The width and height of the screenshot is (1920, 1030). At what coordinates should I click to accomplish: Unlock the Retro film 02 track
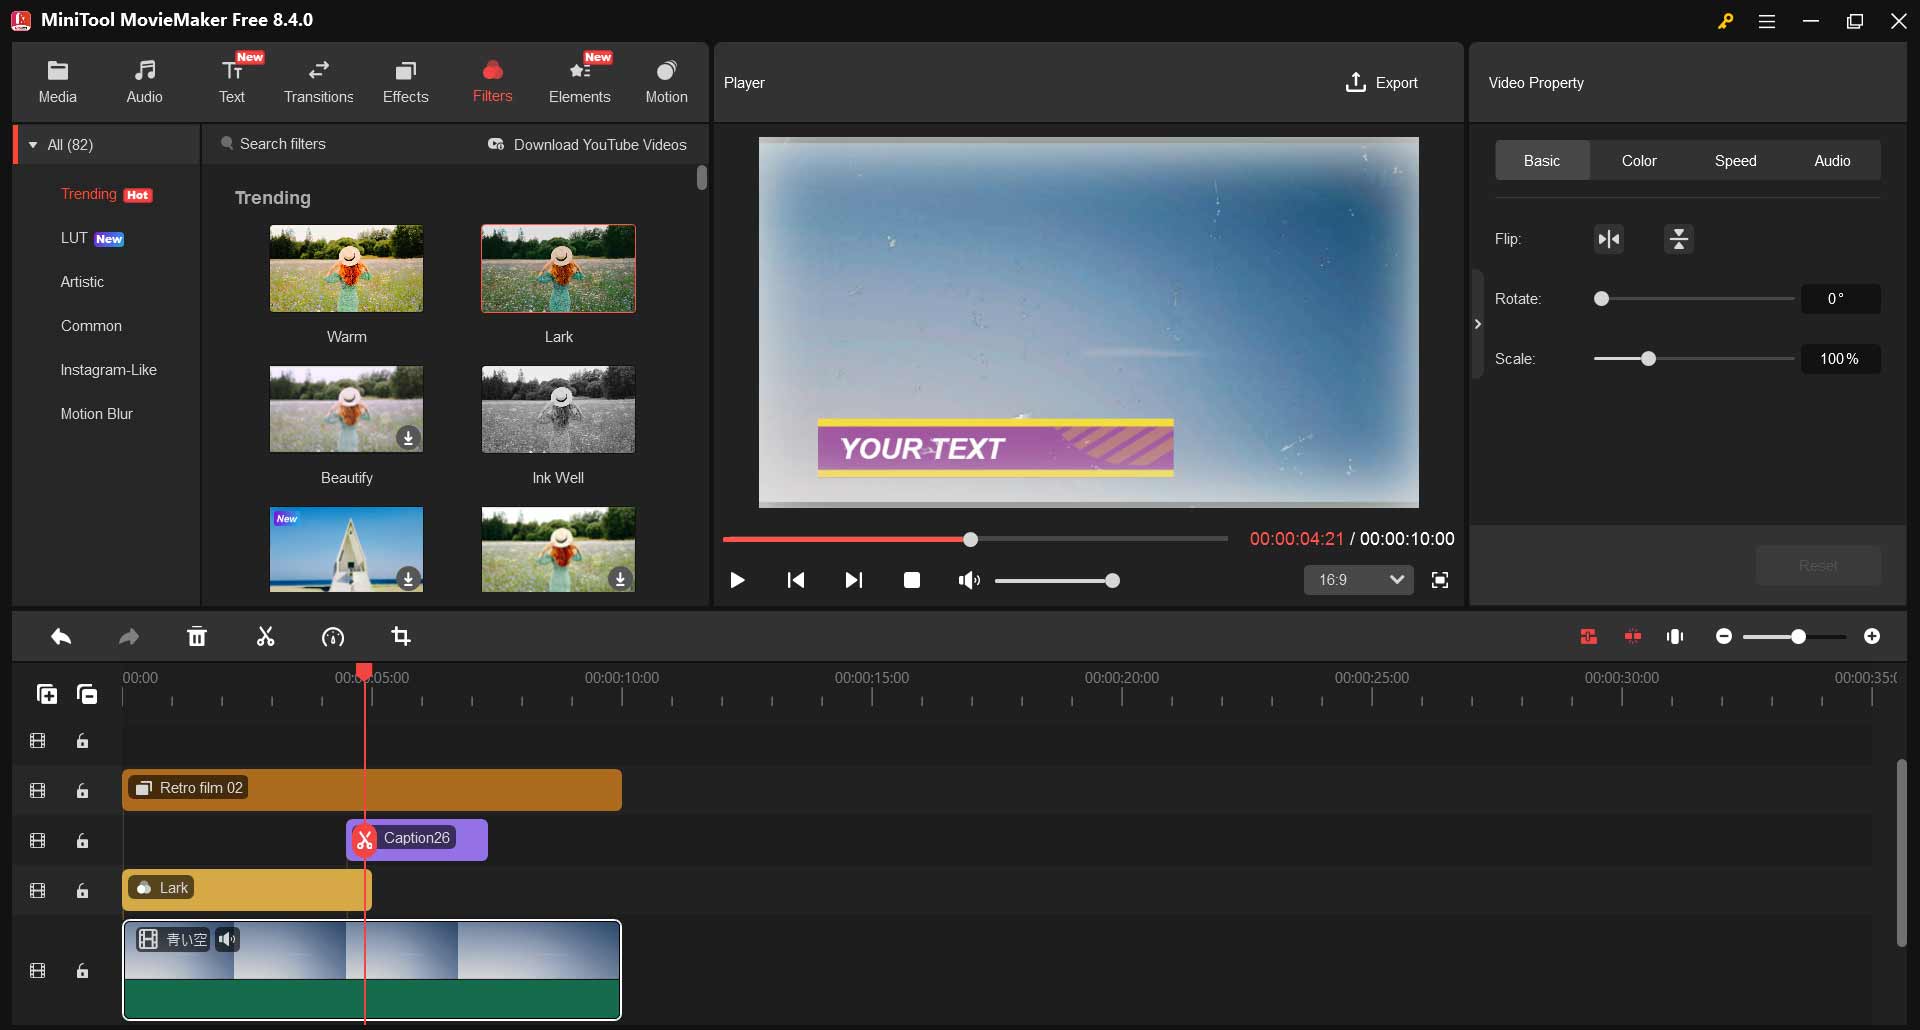click(81, 789)
